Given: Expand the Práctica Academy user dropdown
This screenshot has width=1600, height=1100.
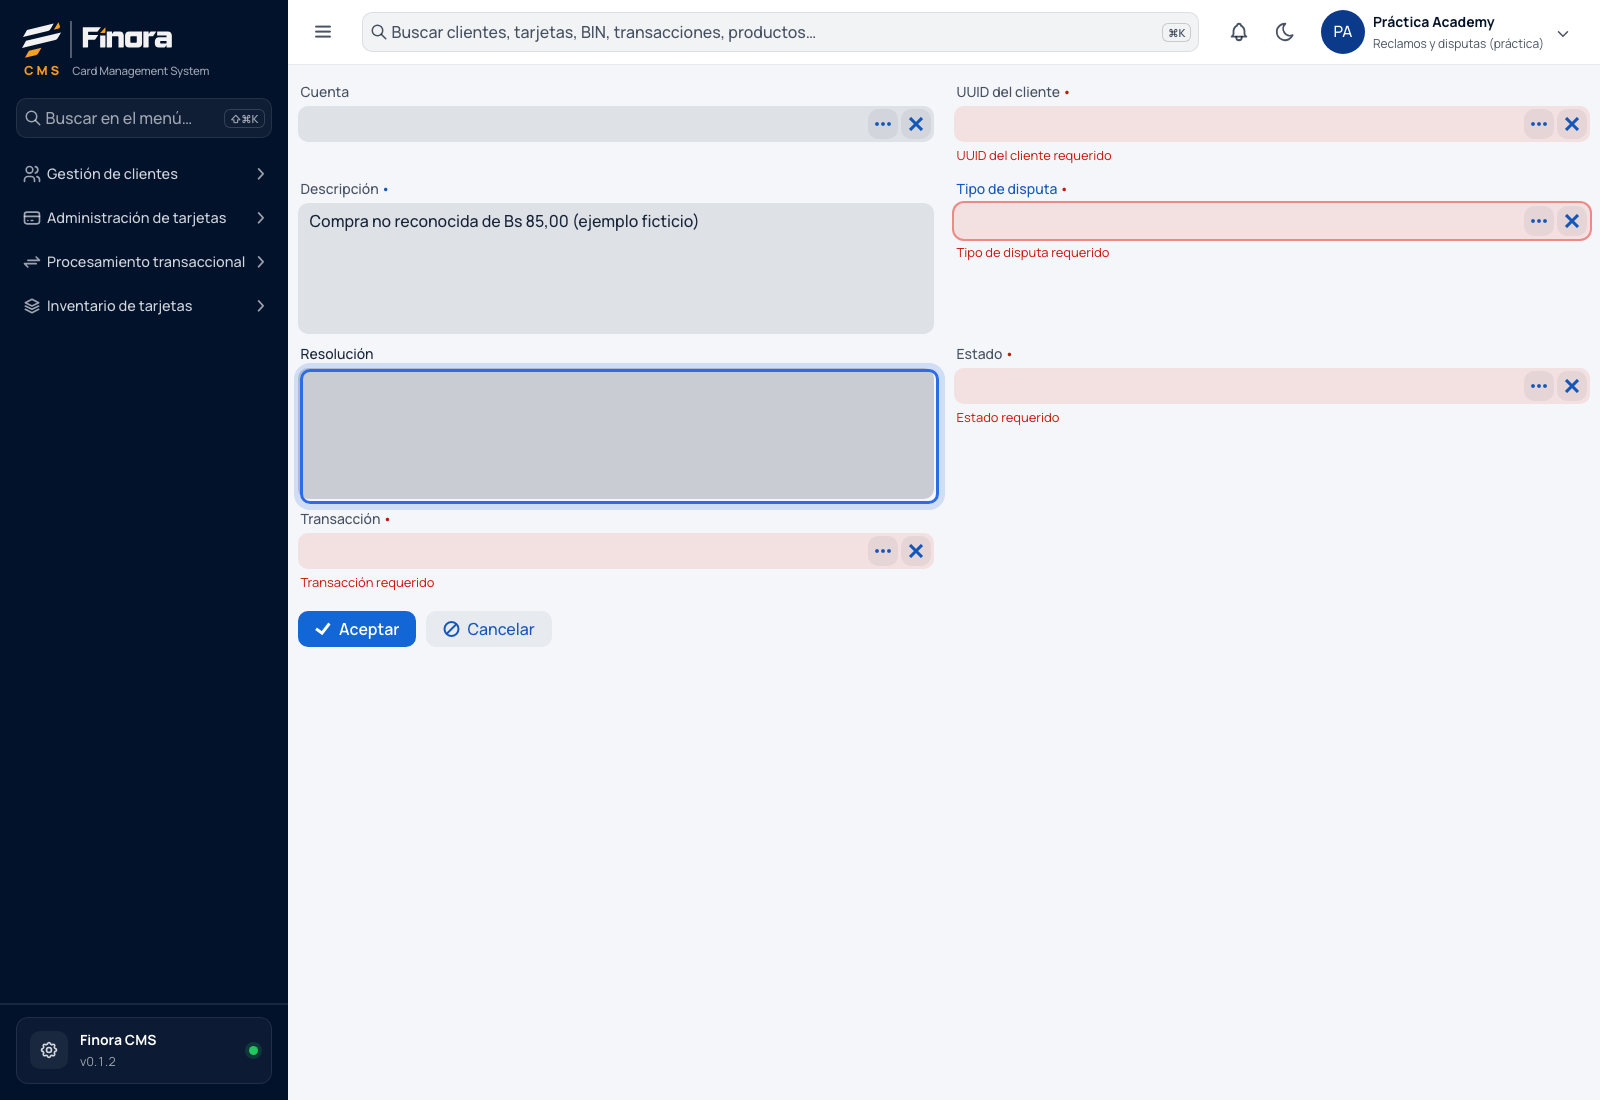Looking at the screenshot, I should tap(1563, 33).
